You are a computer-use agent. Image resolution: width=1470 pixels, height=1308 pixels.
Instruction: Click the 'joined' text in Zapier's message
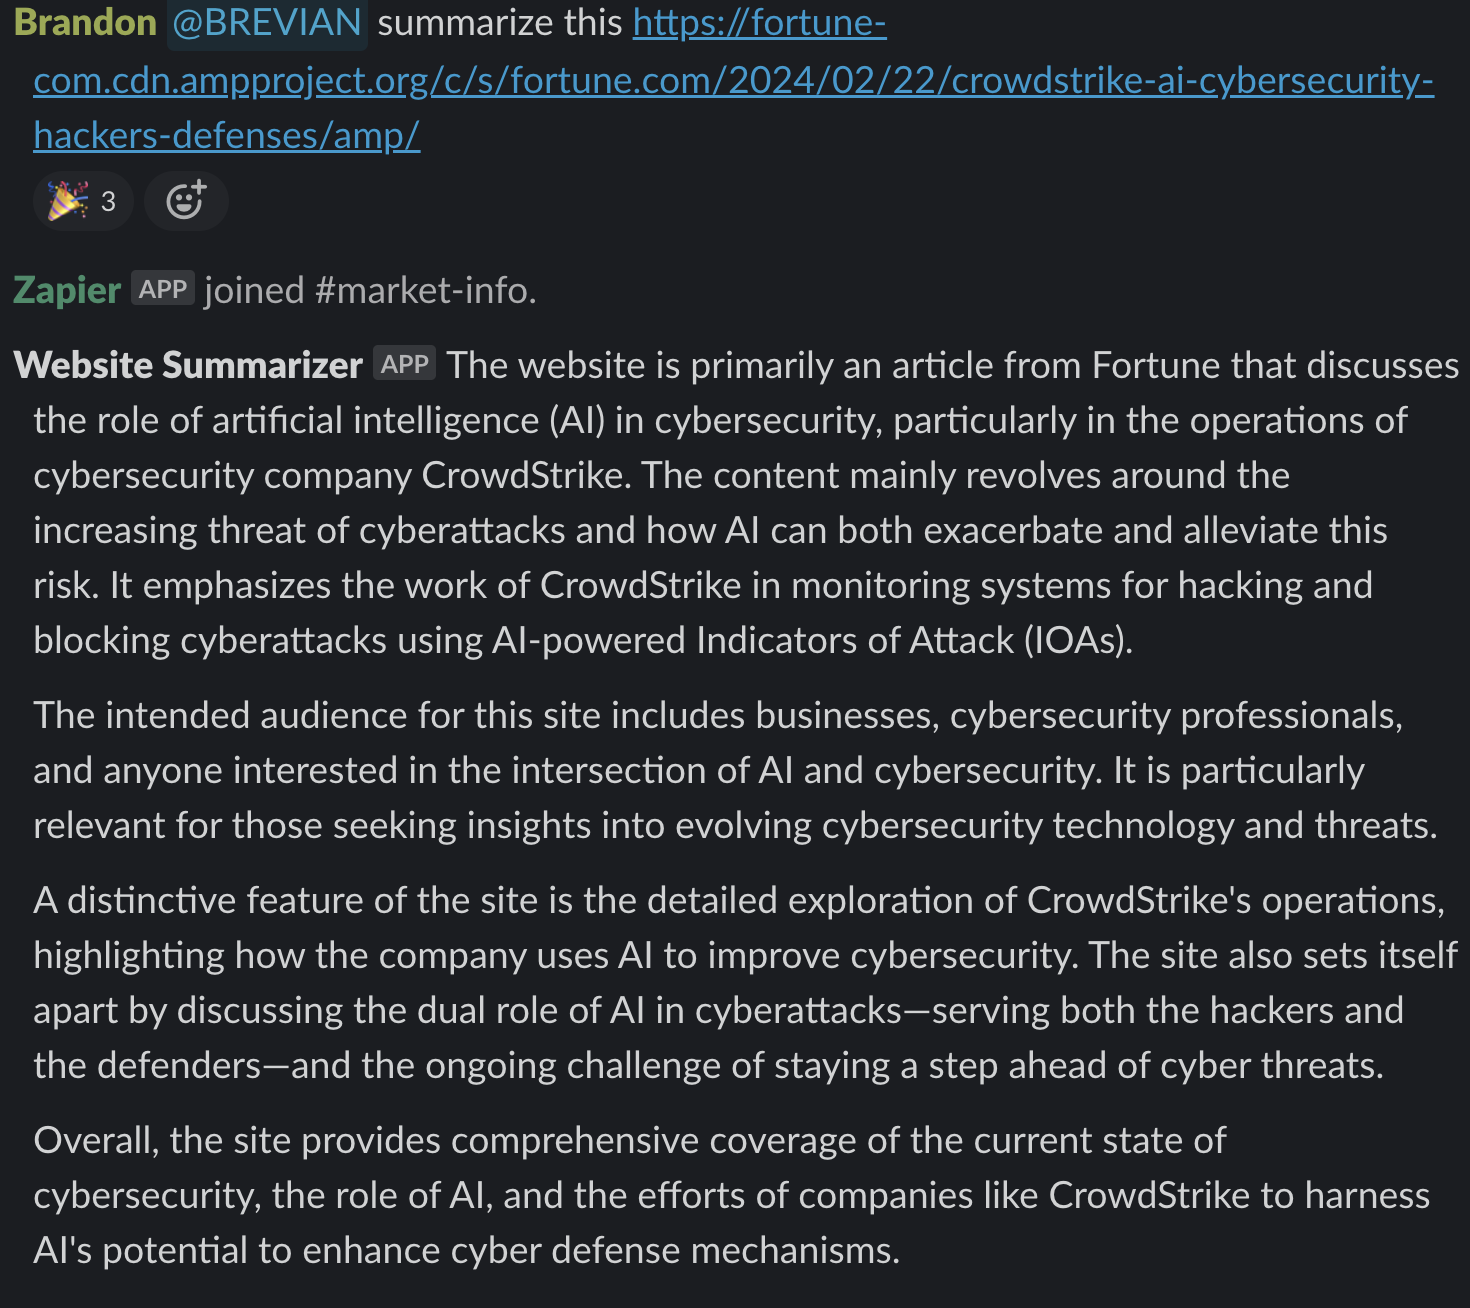point(254,290)
